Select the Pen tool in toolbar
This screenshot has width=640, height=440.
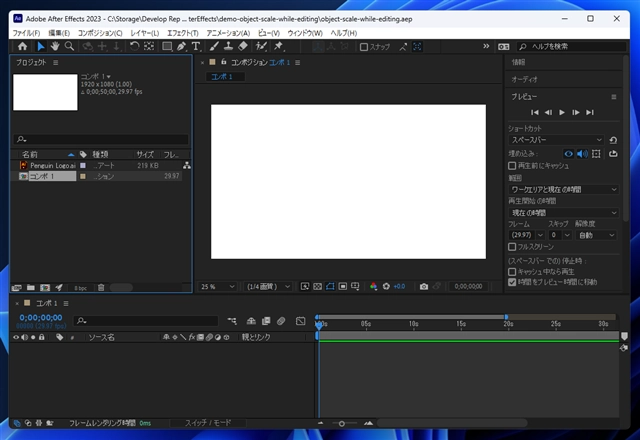pos(182,46)
